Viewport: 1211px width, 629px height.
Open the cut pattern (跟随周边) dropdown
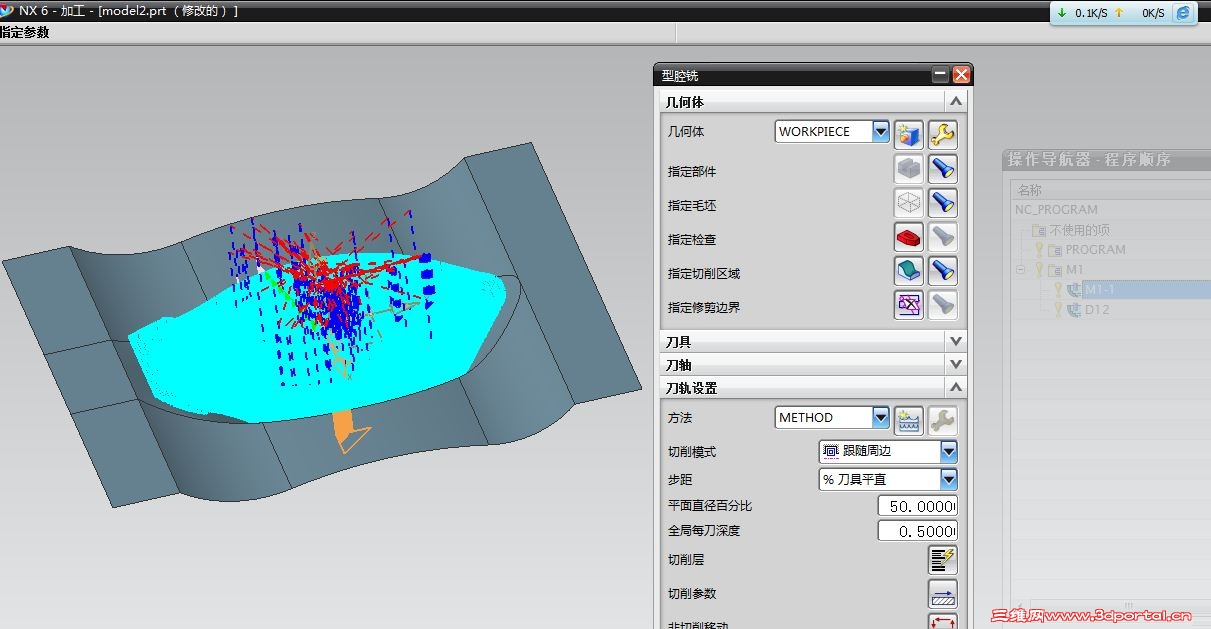pyautogui.click(x=948, y=452)
